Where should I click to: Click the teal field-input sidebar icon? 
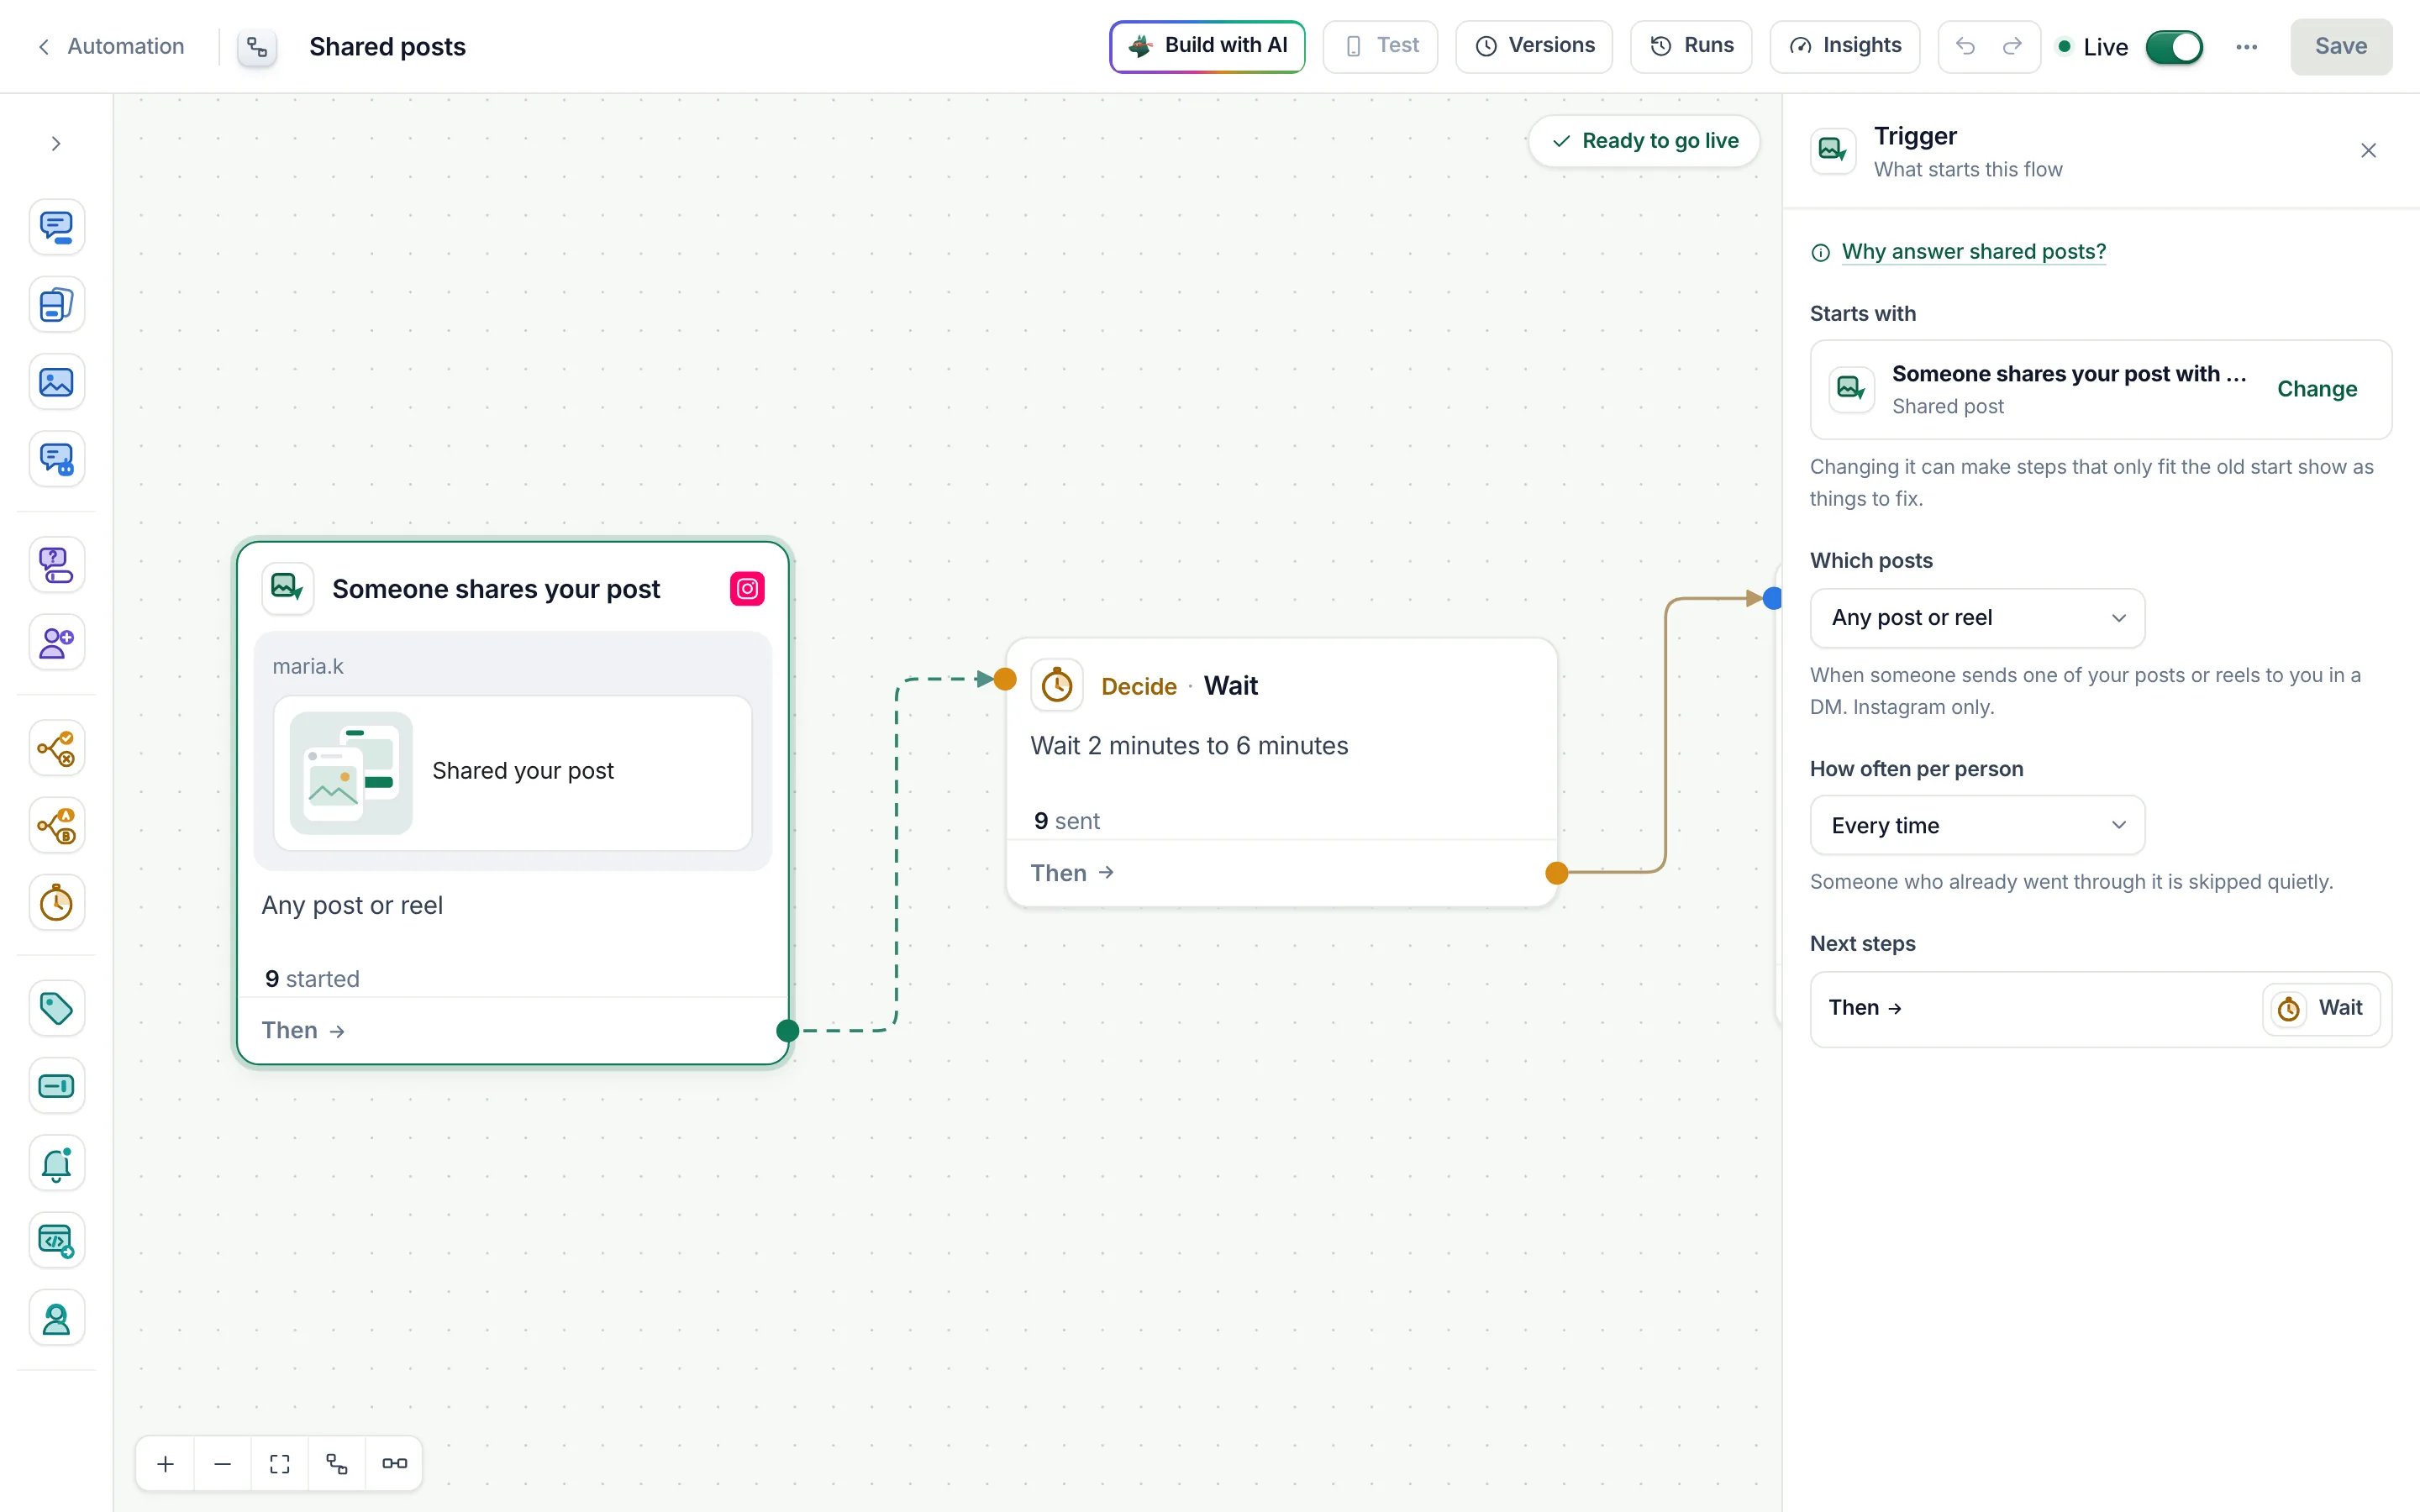56,1086
